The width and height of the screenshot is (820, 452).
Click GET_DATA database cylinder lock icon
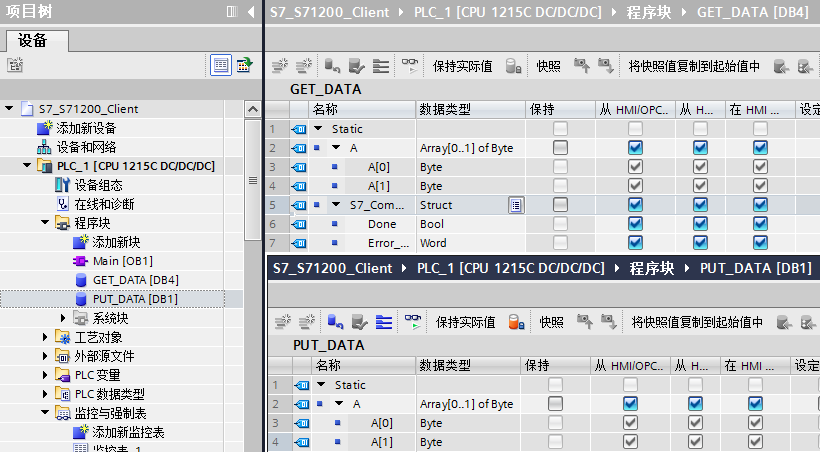[514, 66]
